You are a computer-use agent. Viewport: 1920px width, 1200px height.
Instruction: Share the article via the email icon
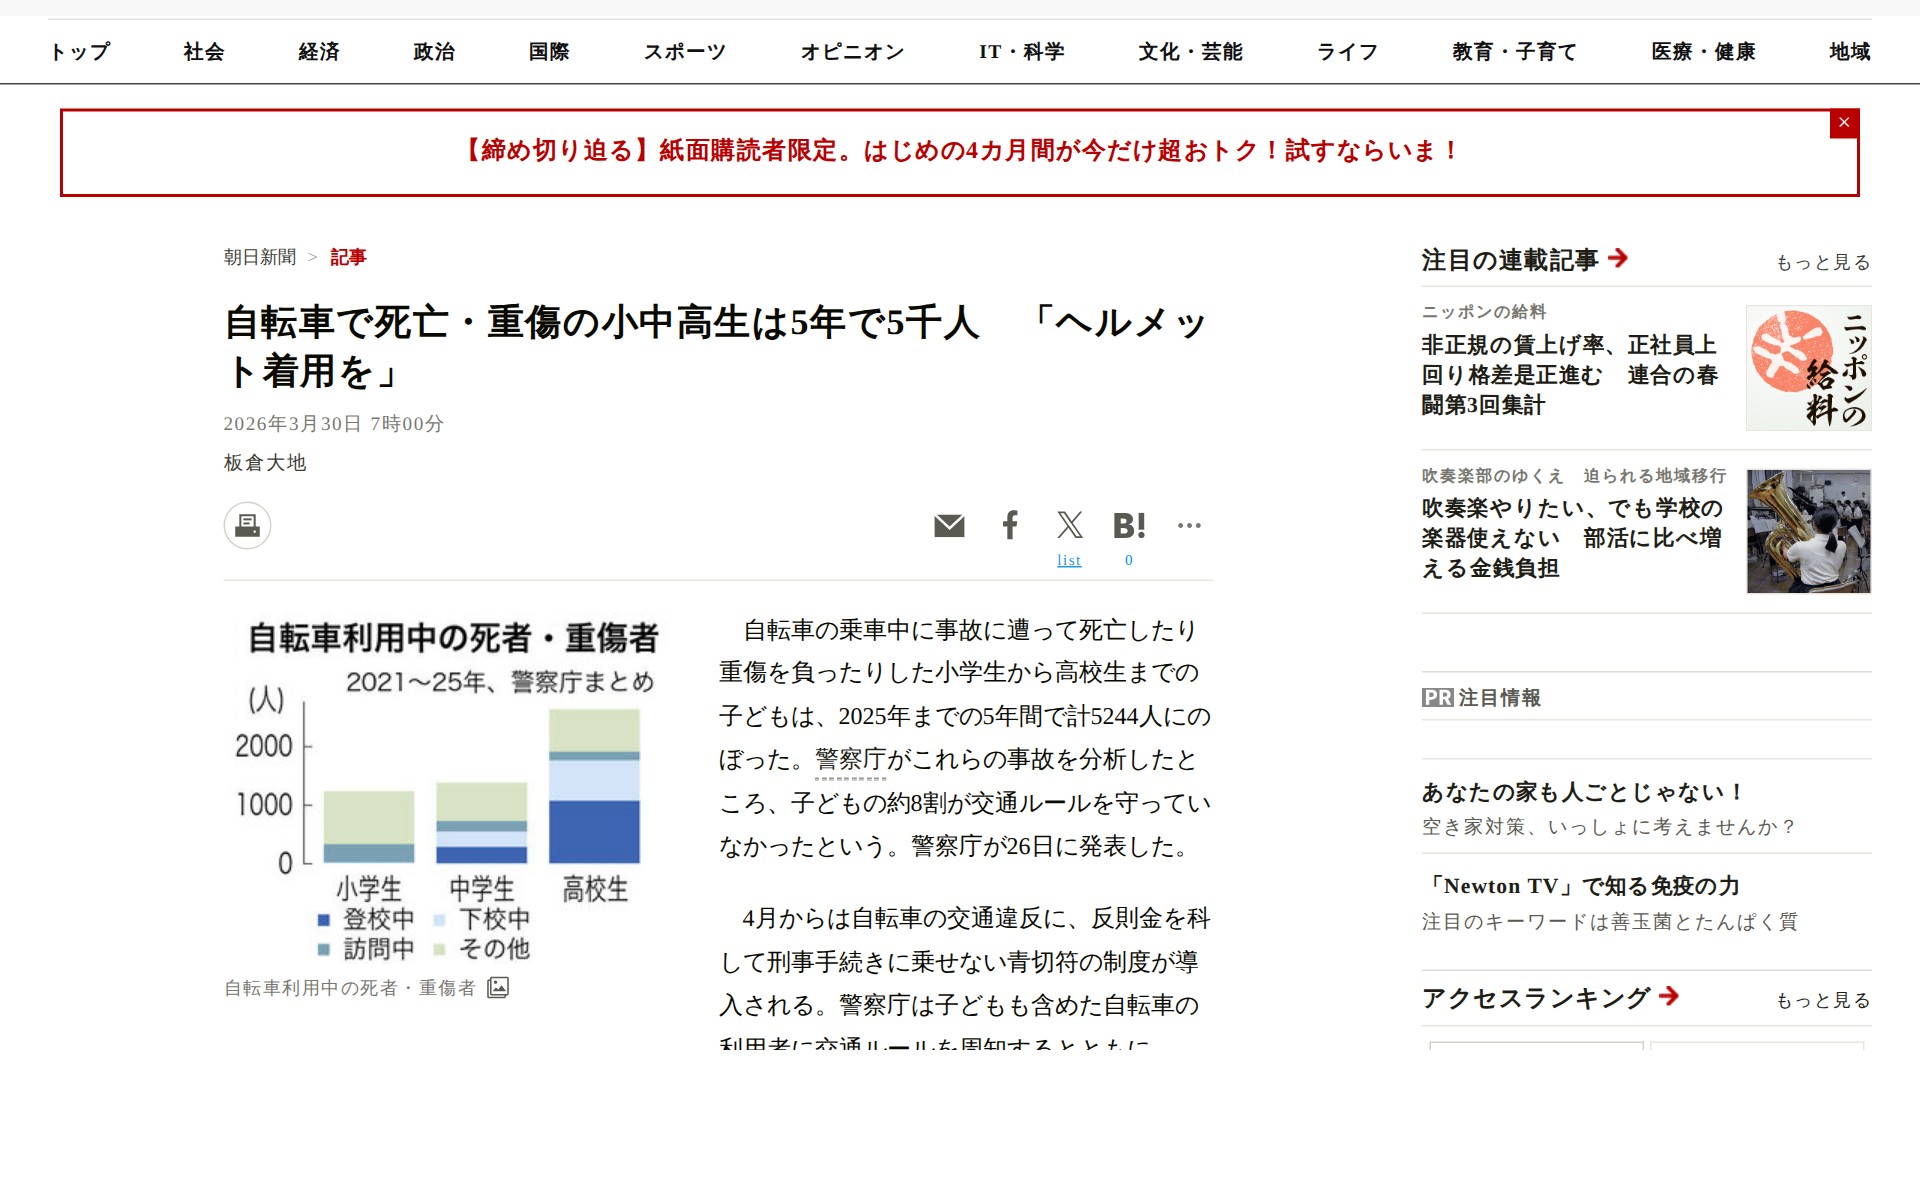pos(949,525)
